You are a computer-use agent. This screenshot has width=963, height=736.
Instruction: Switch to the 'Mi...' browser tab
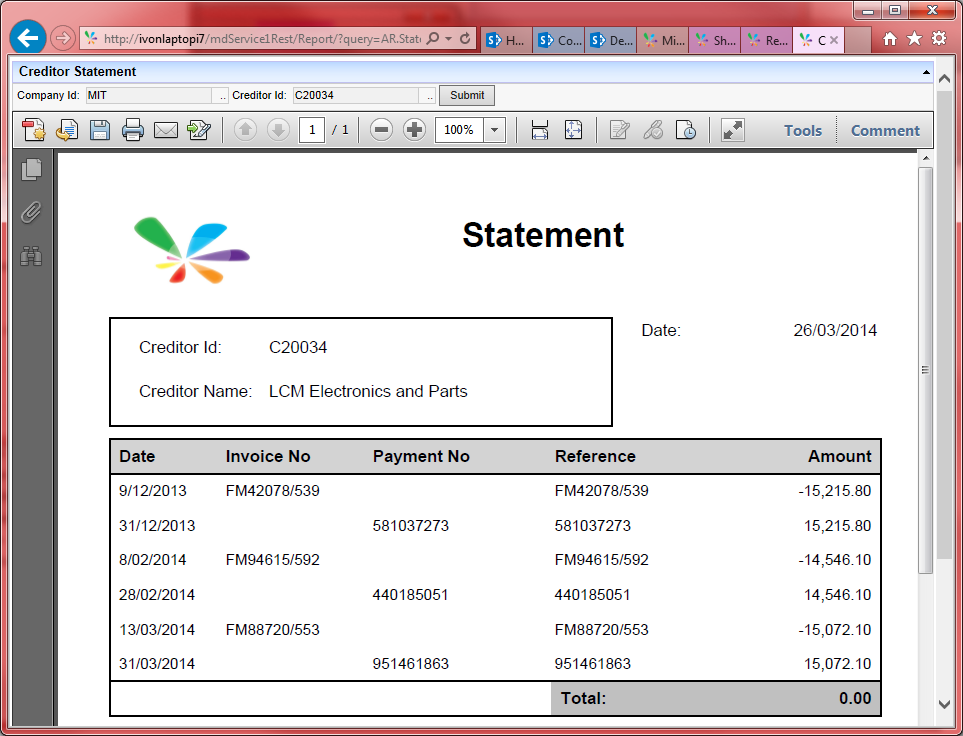[x=663, y=41]
